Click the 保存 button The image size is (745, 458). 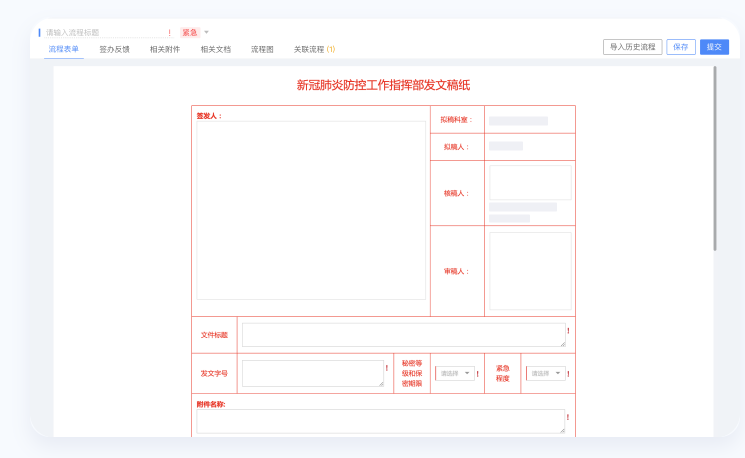[681, 47]
